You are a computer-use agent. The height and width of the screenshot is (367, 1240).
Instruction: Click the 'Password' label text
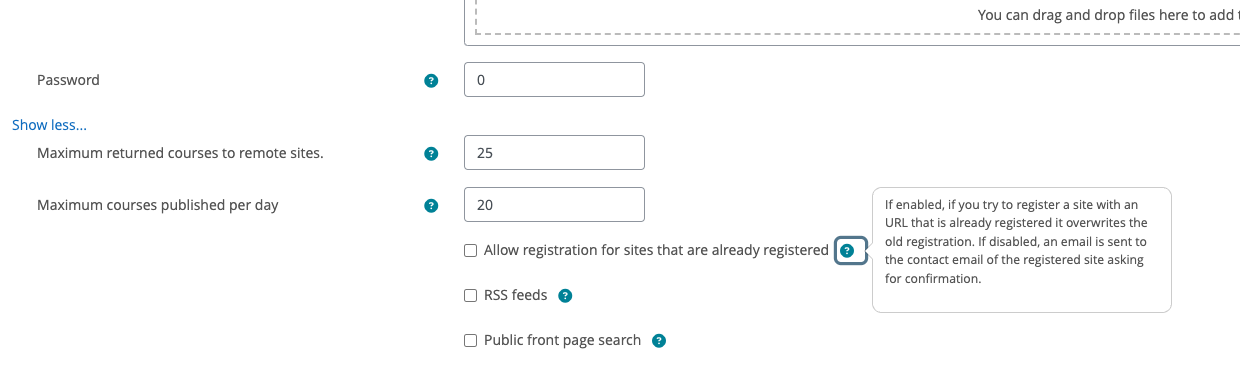68,80
